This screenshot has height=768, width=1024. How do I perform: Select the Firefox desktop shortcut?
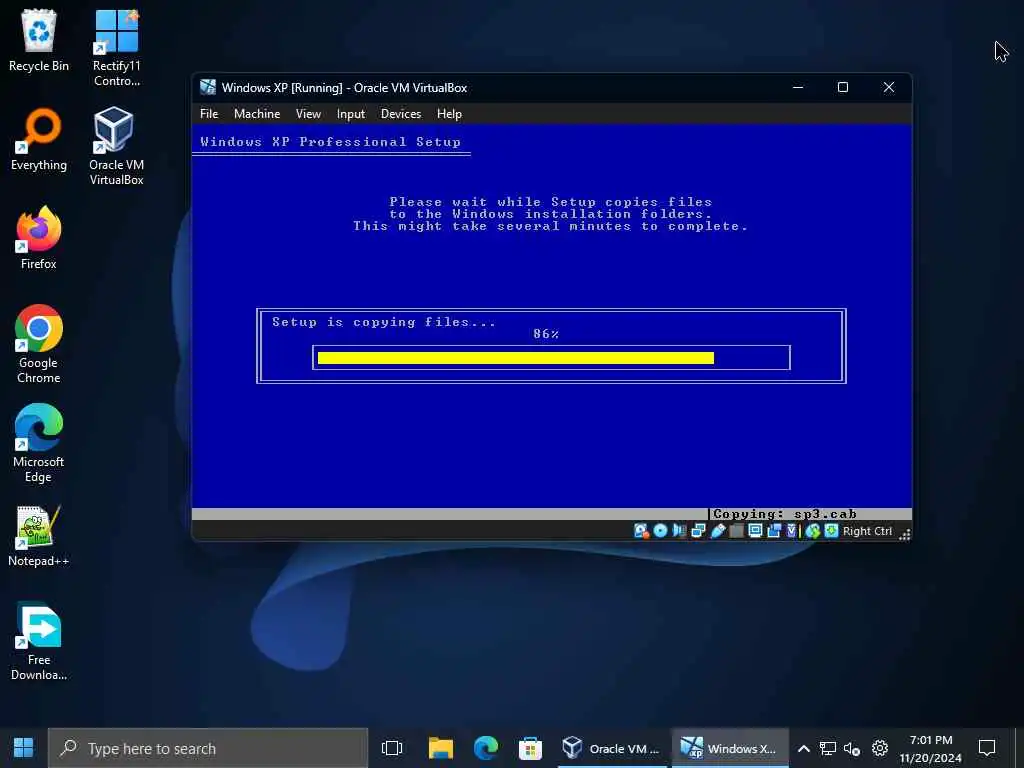click(39, 238)
